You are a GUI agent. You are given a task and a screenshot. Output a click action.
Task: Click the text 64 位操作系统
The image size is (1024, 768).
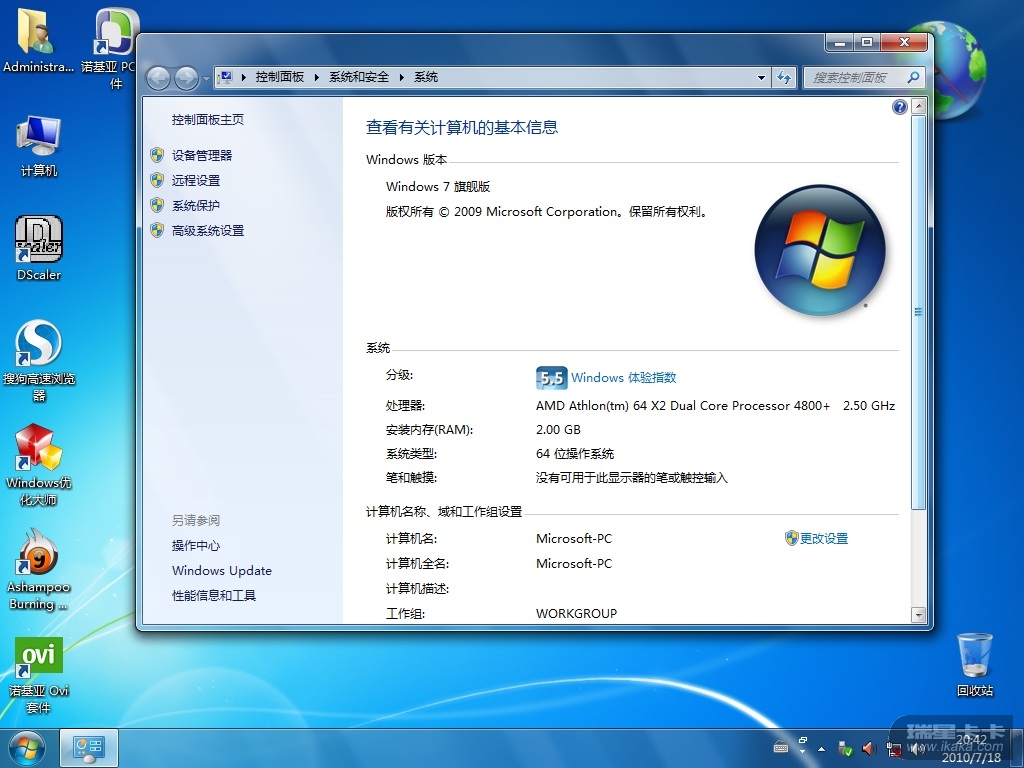575,454
